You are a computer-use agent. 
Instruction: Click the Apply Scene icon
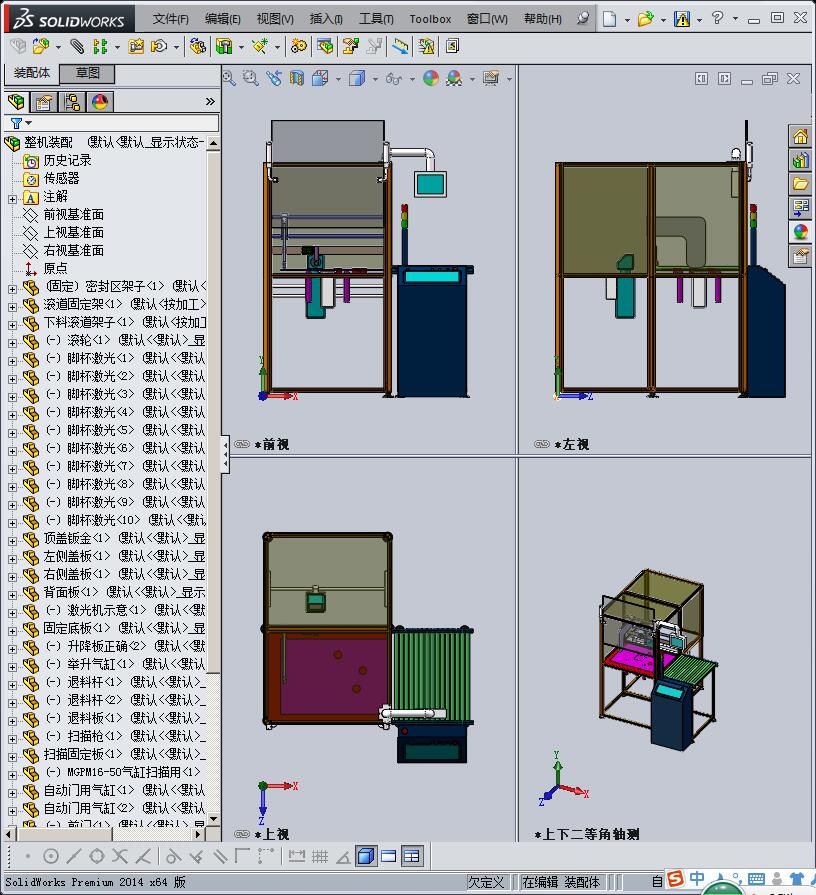point(454,78)
